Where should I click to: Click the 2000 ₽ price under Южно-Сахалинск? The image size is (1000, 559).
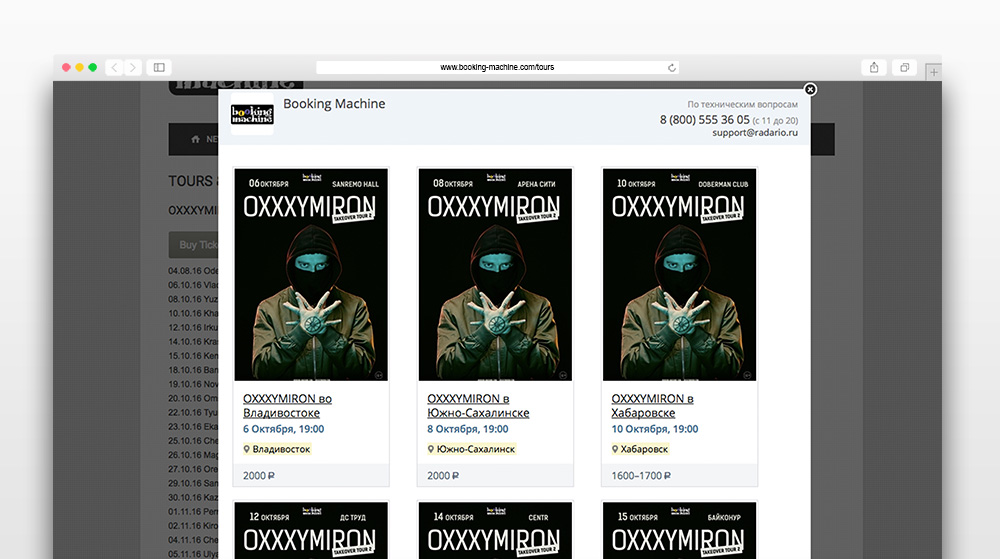pyautogui.click(x=443, y=476)
